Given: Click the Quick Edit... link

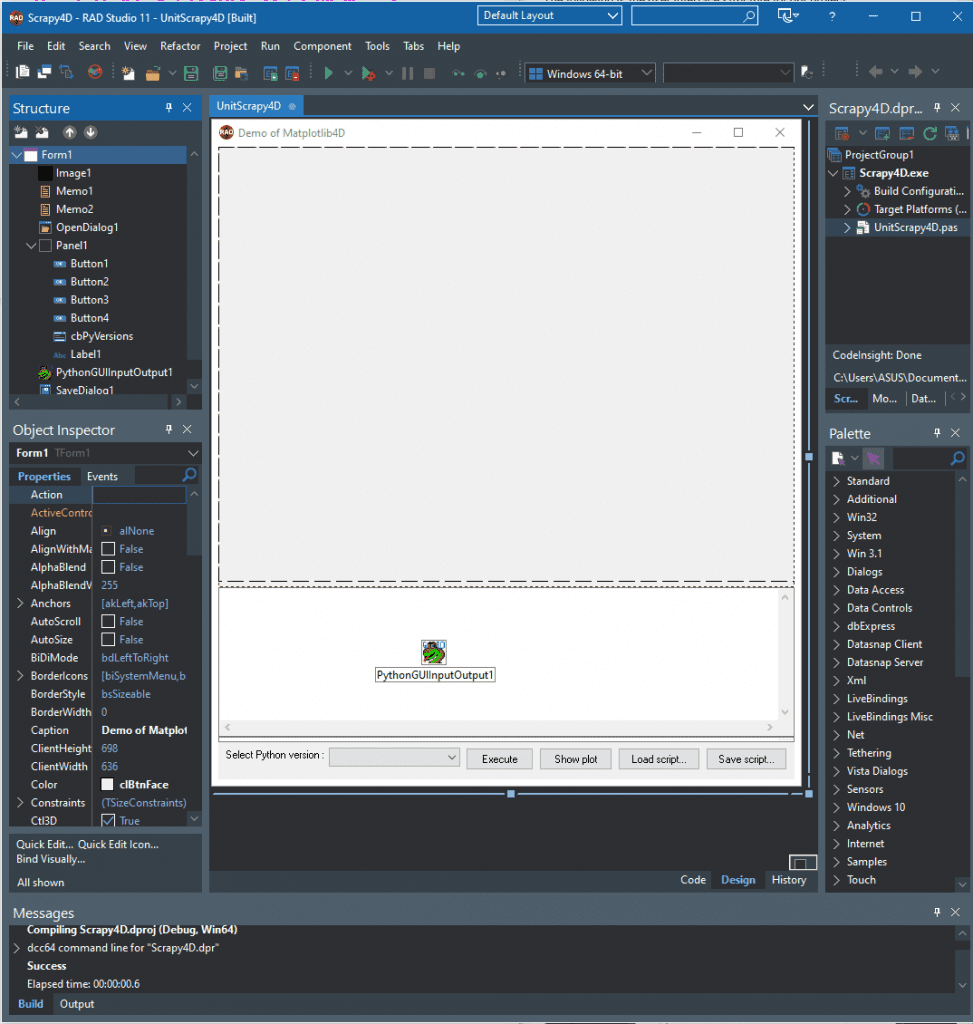Looking at the screenshot, I should click(44, 844).
